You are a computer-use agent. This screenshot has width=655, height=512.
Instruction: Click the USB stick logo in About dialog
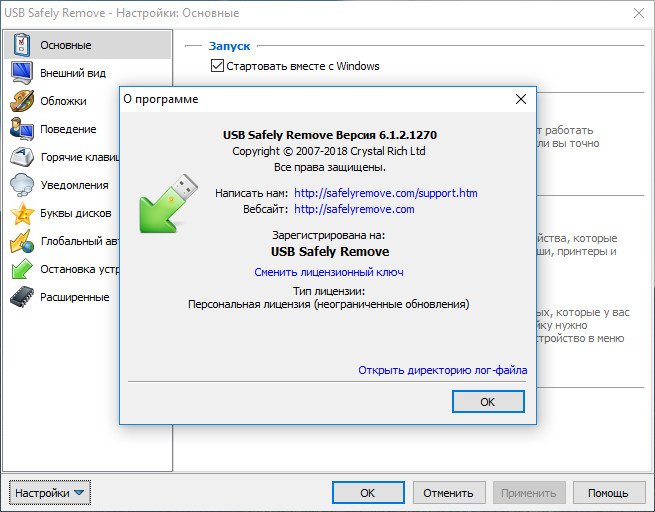point(168,203)
